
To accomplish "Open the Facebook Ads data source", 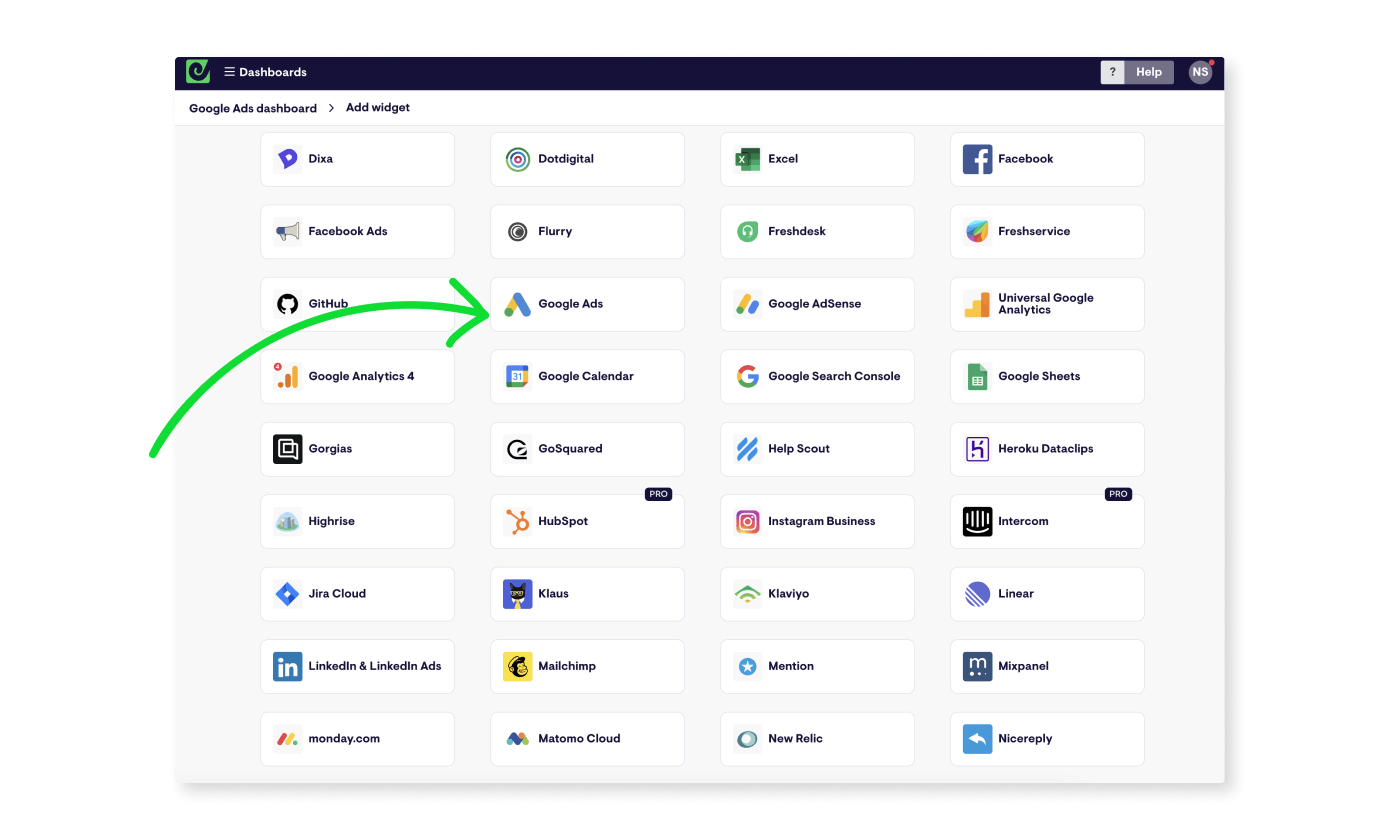I will pyautogui.click(x=357, y=231).
